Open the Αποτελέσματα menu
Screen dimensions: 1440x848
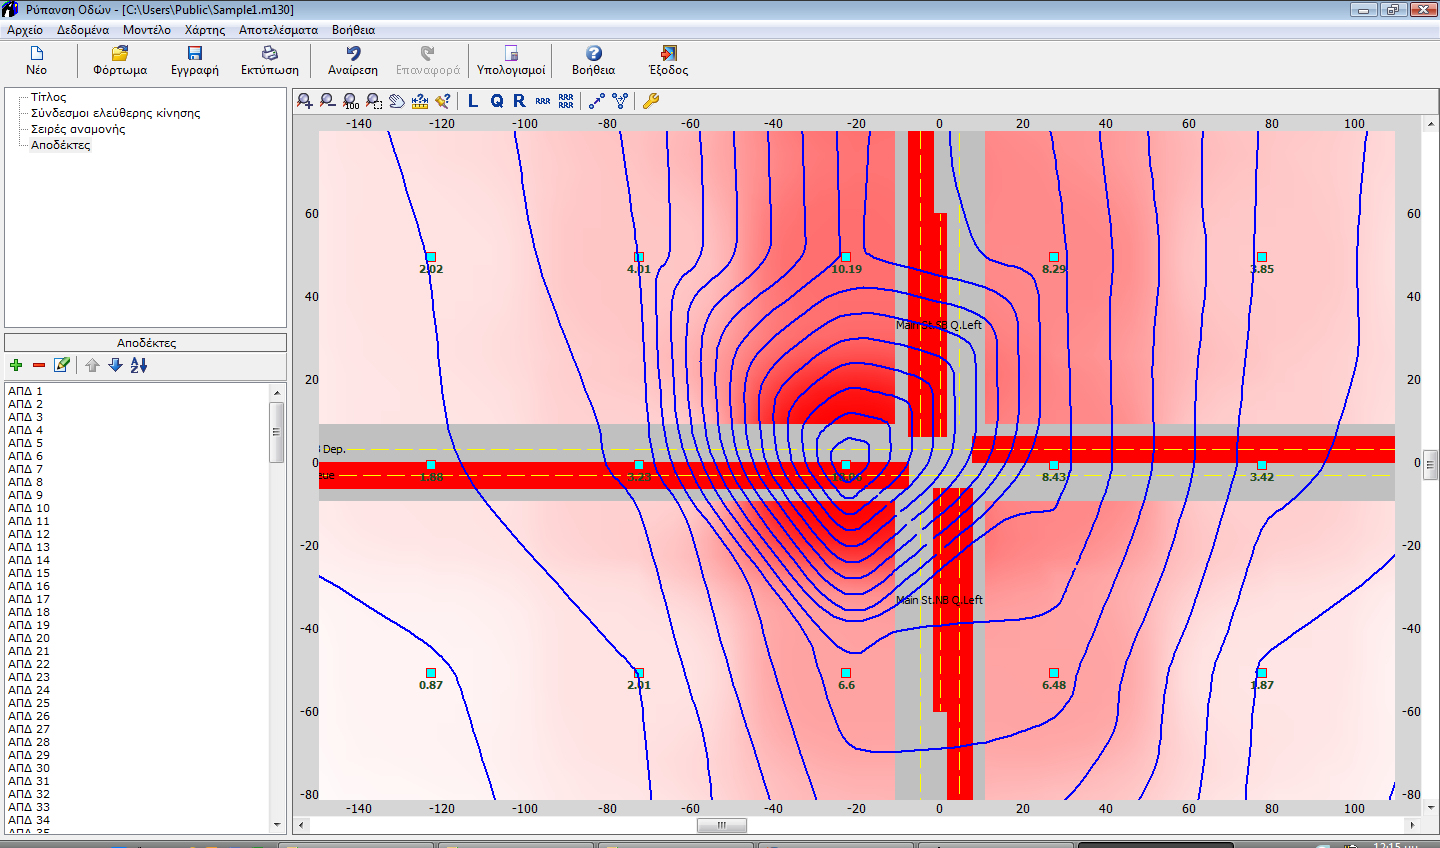(278, 30)
